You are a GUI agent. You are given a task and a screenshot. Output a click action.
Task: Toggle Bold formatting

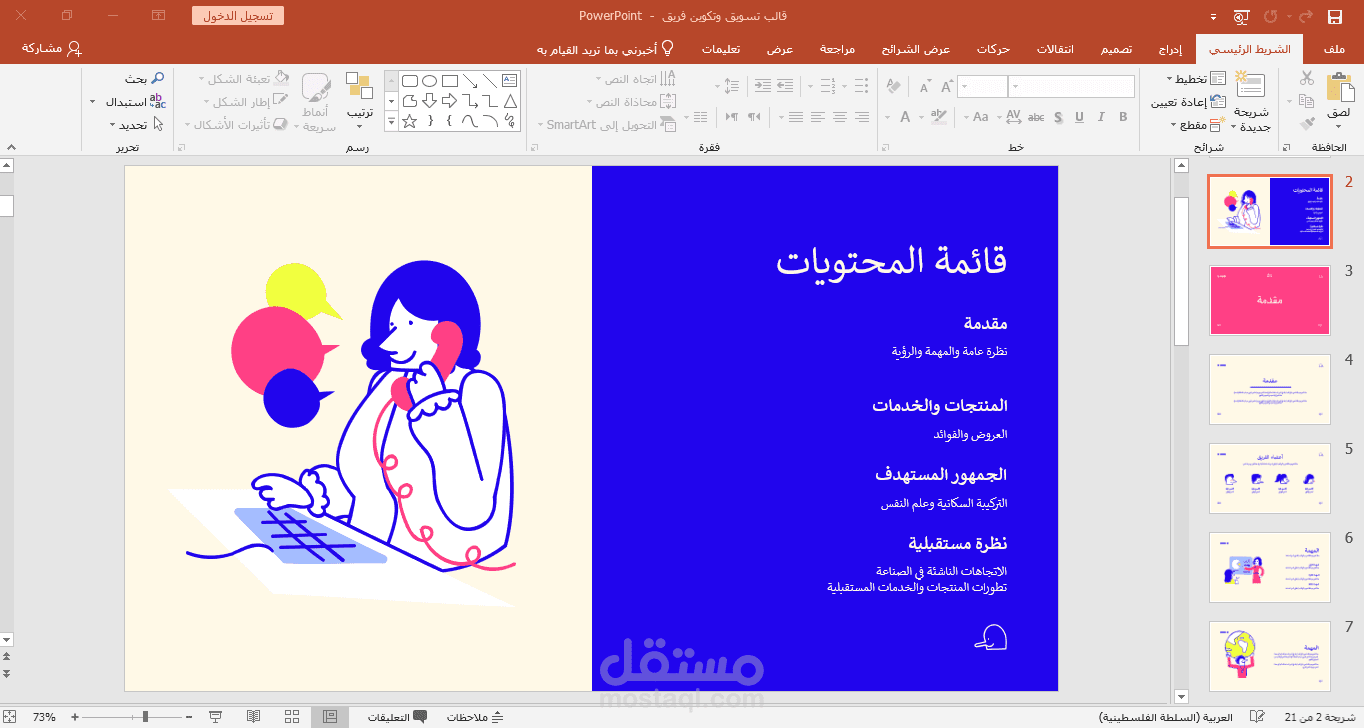coord(1123,117)
